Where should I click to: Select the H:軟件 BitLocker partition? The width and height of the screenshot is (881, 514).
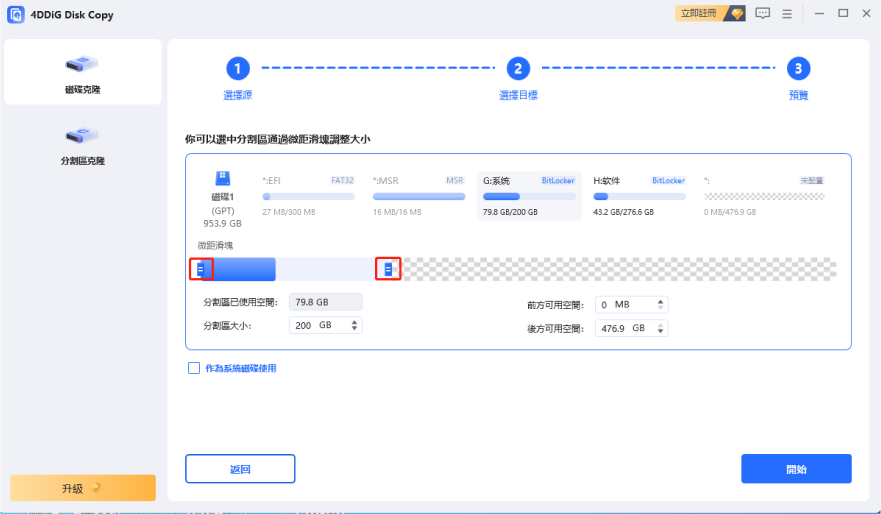tap(639, 196)
